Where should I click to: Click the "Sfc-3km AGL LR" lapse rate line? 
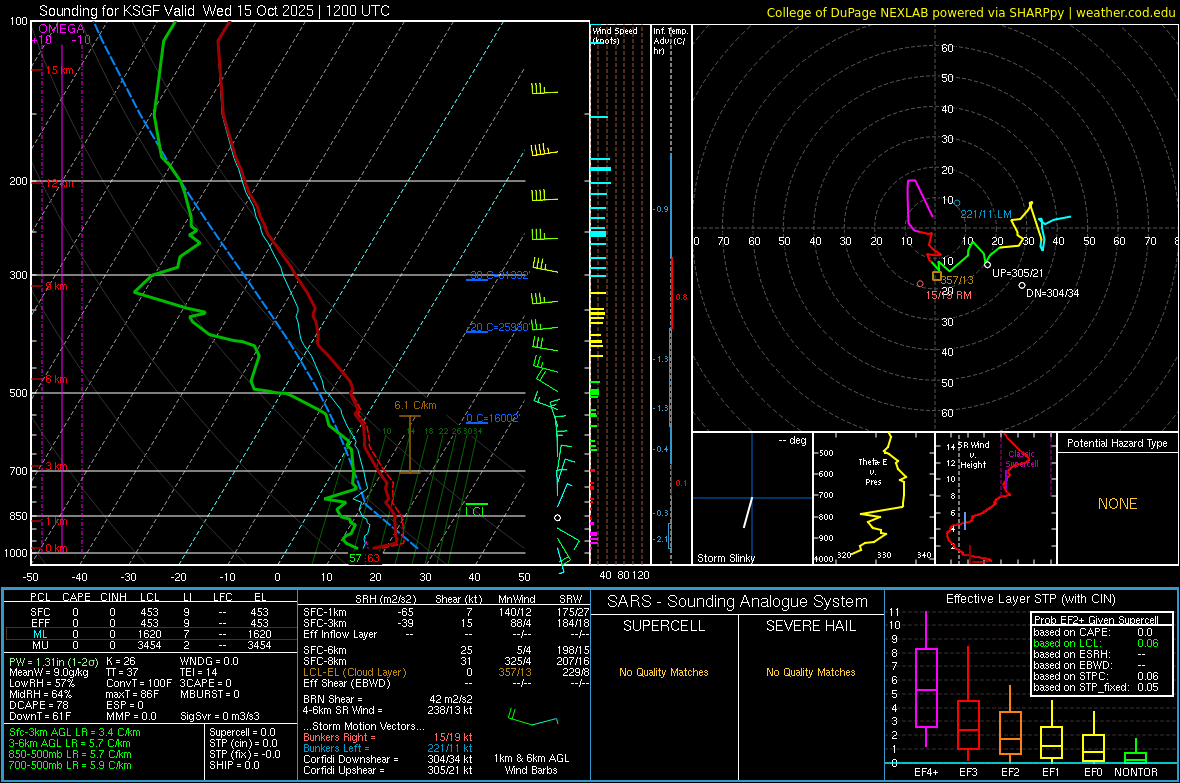click(75, 732)
